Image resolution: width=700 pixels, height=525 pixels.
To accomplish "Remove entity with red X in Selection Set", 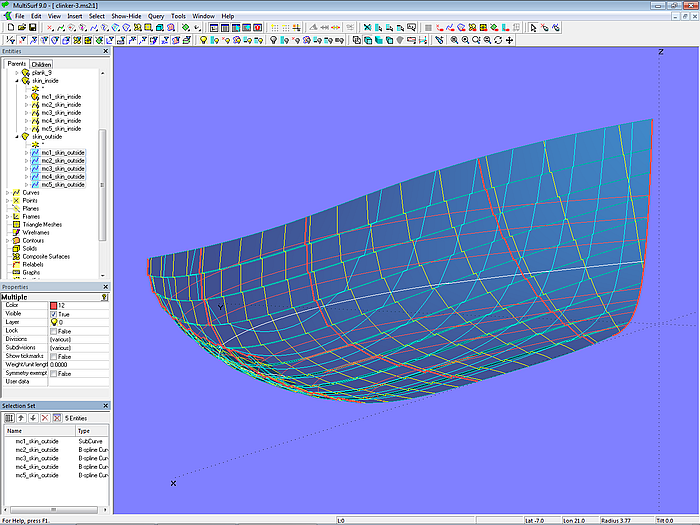I will pos(44,416).
